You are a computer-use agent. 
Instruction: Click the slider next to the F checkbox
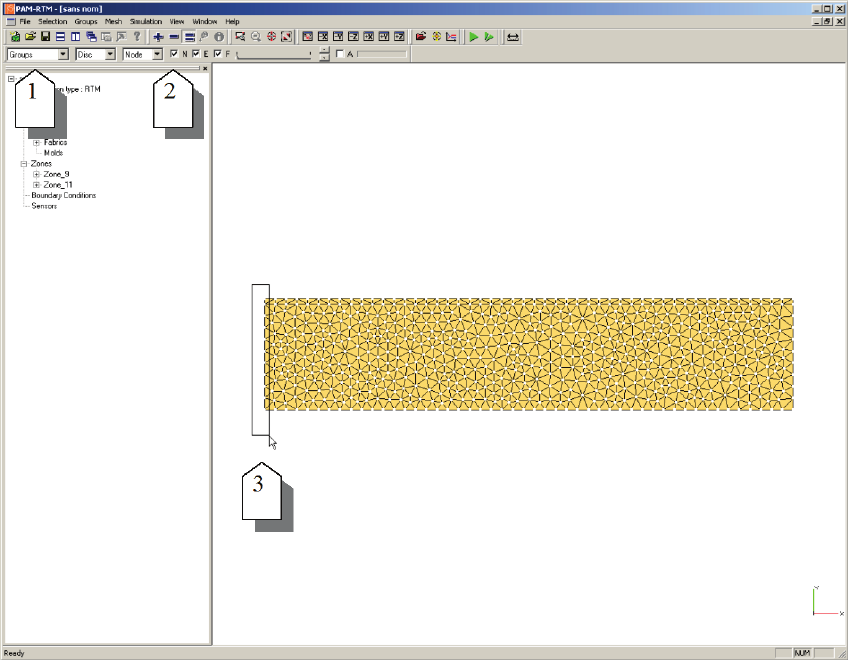[274, 54]
